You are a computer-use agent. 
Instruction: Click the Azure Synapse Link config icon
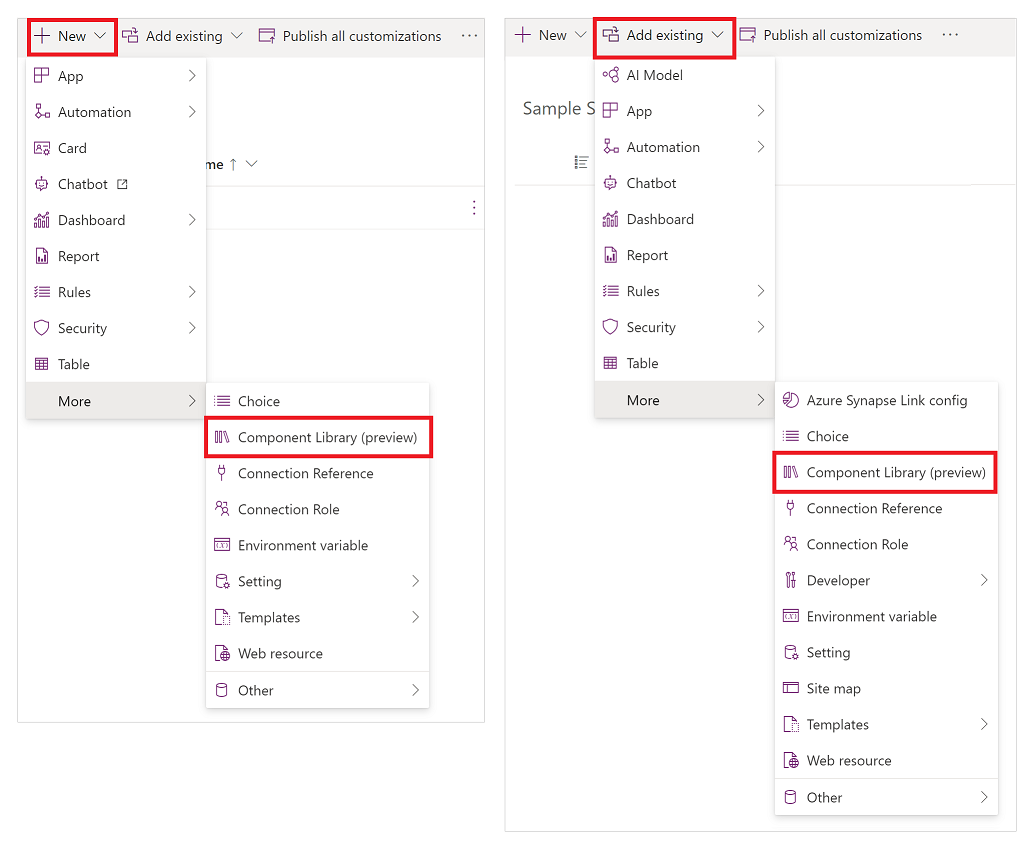[x=789, y=400]
